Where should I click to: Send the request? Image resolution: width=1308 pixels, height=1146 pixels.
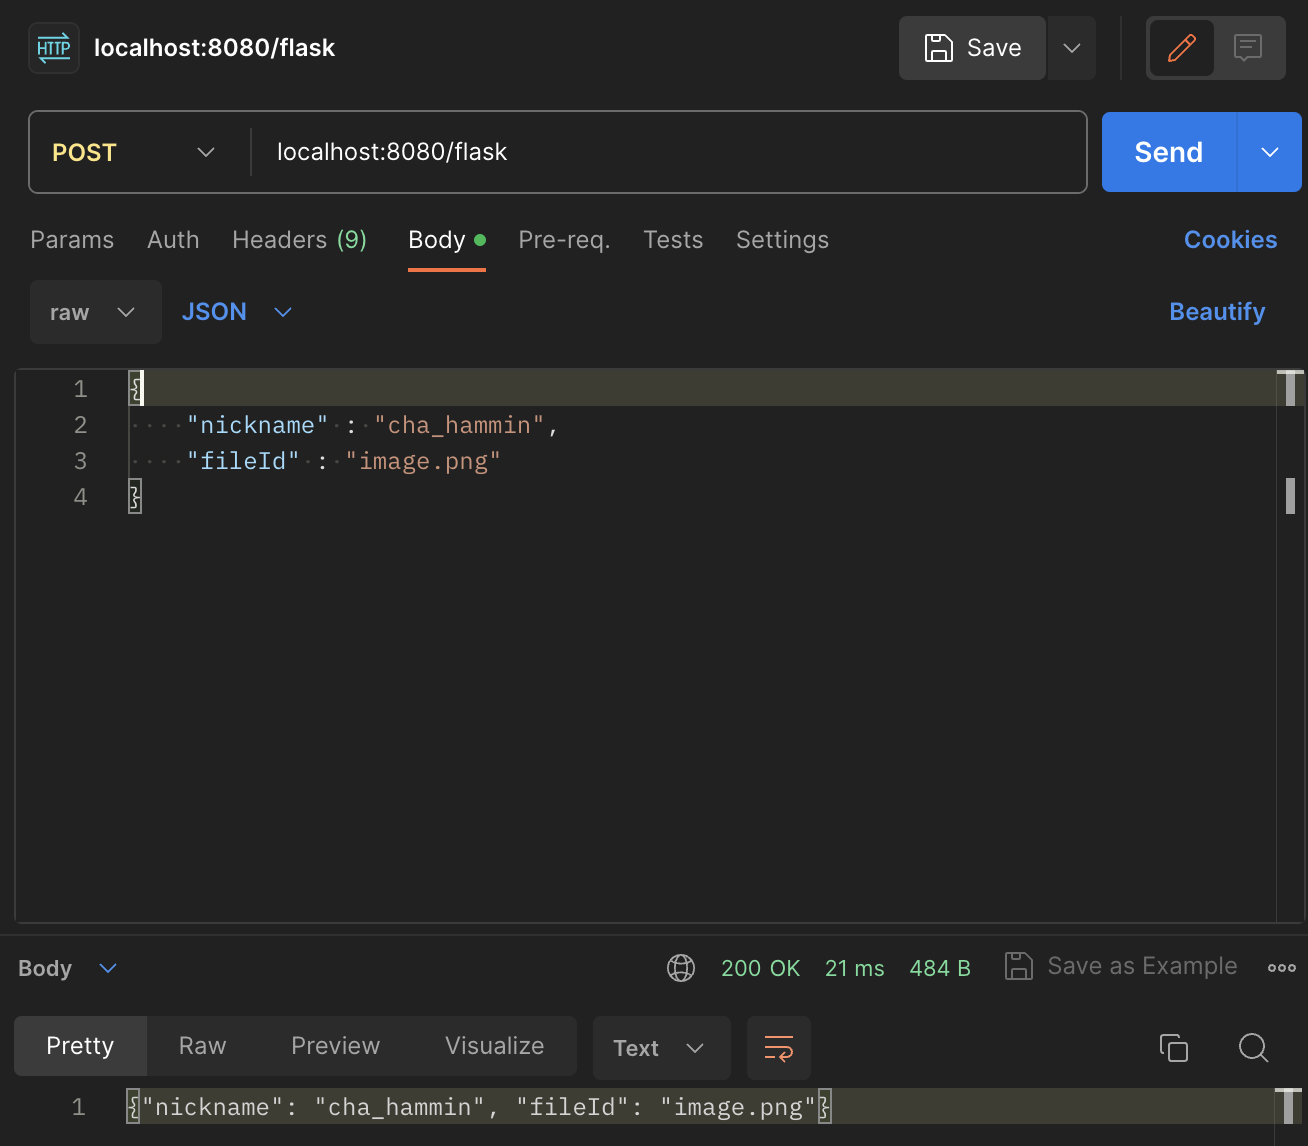(x=1169, y=152)
